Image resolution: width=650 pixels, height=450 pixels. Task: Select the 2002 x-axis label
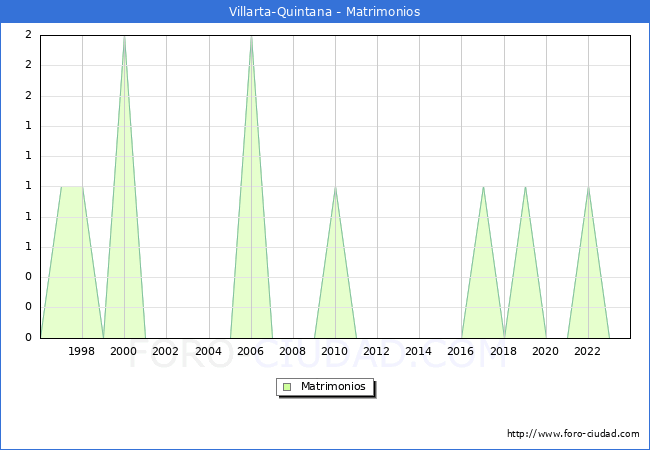[166, 351]
